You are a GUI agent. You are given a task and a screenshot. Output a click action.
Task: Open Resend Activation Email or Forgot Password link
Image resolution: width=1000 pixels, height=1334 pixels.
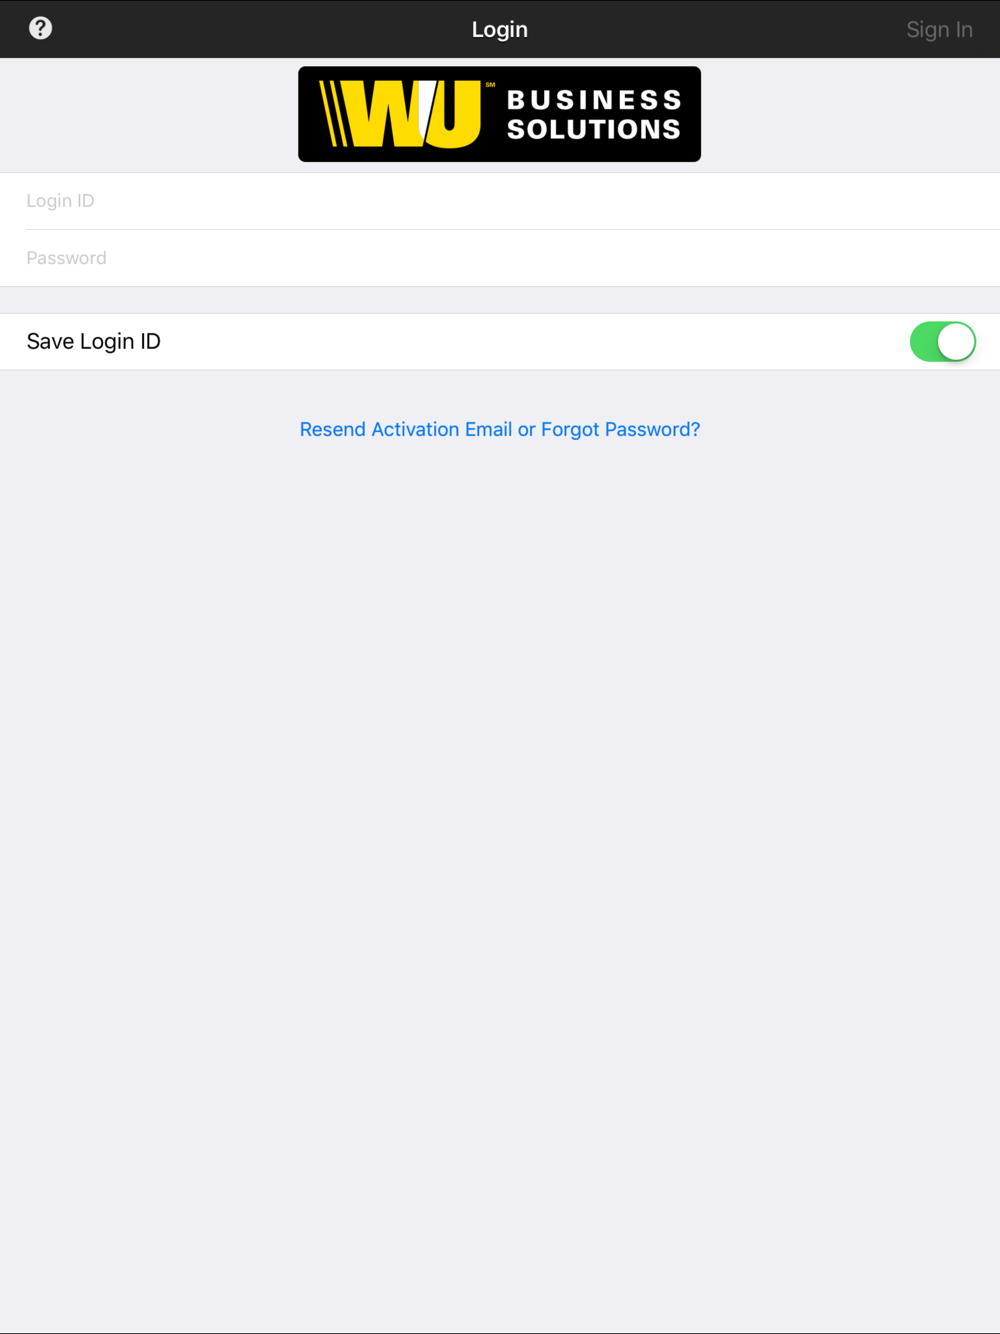pos(500,429)
